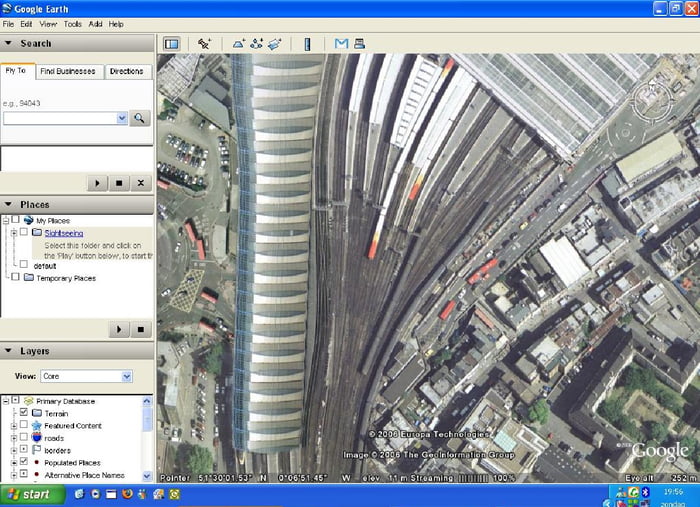
Task: Click the Sightseeing link in Places
Action: 64,232
